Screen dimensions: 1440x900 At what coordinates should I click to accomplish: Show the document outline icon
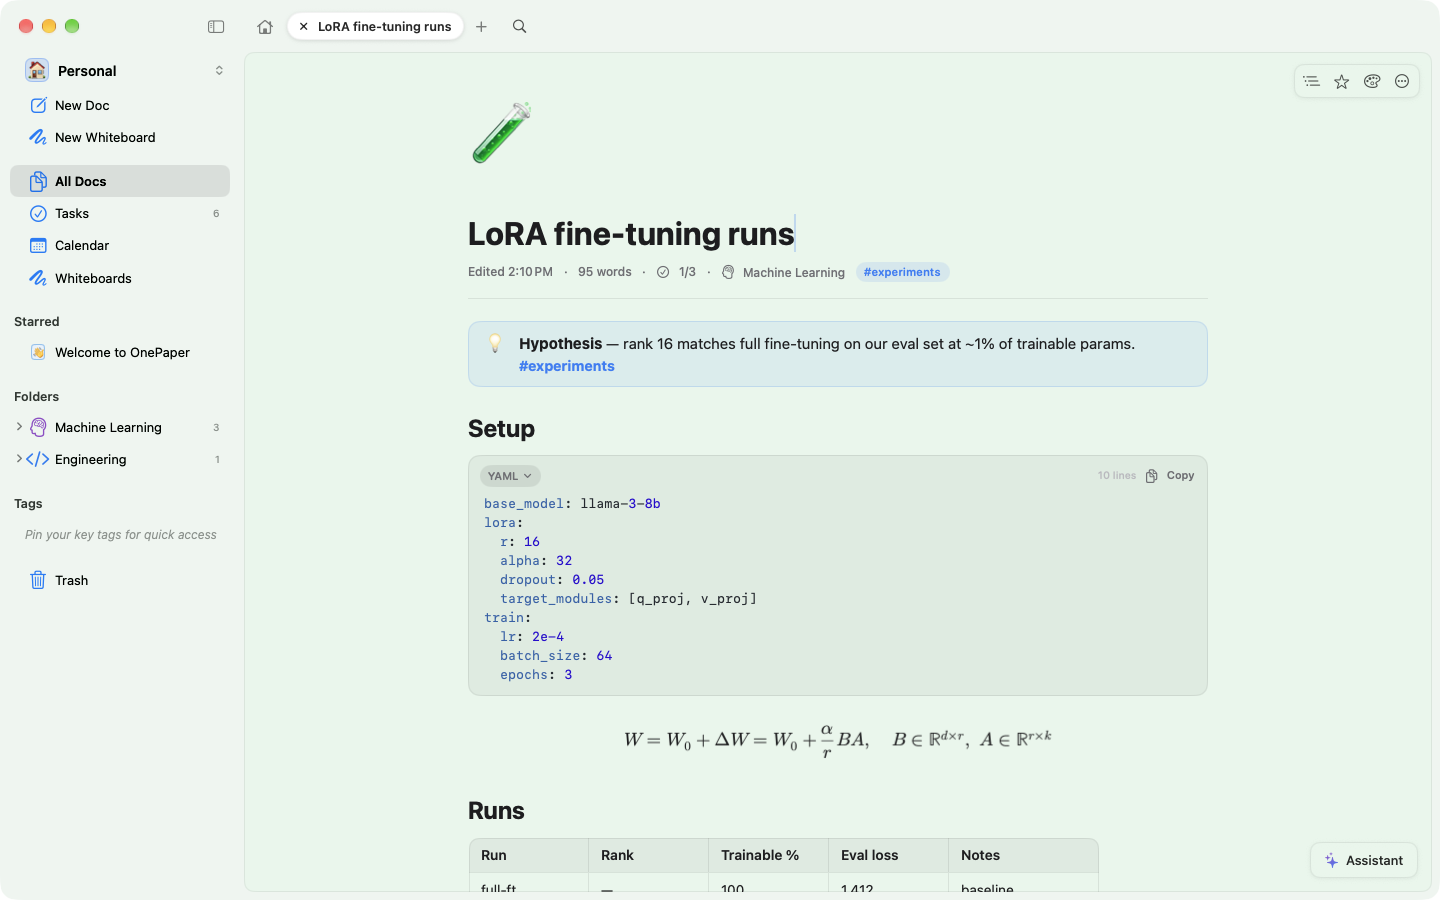tap(1312, 82)
